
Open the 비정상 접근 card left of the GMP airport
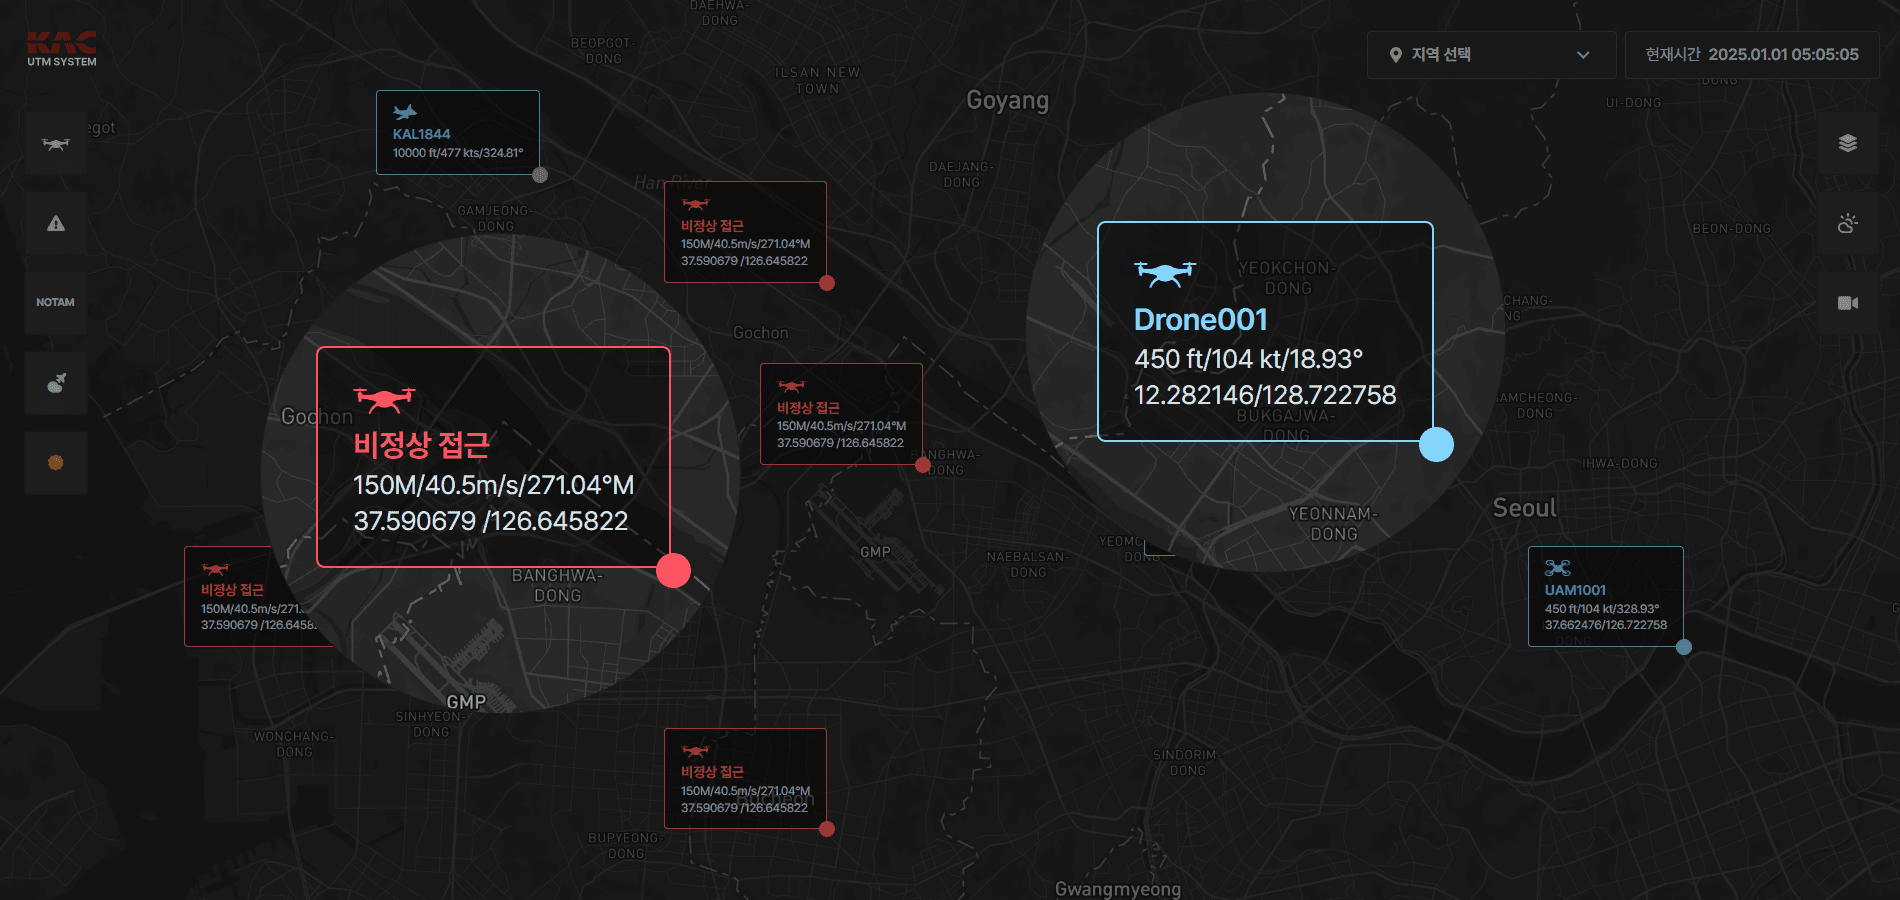[x=841, y=414]
